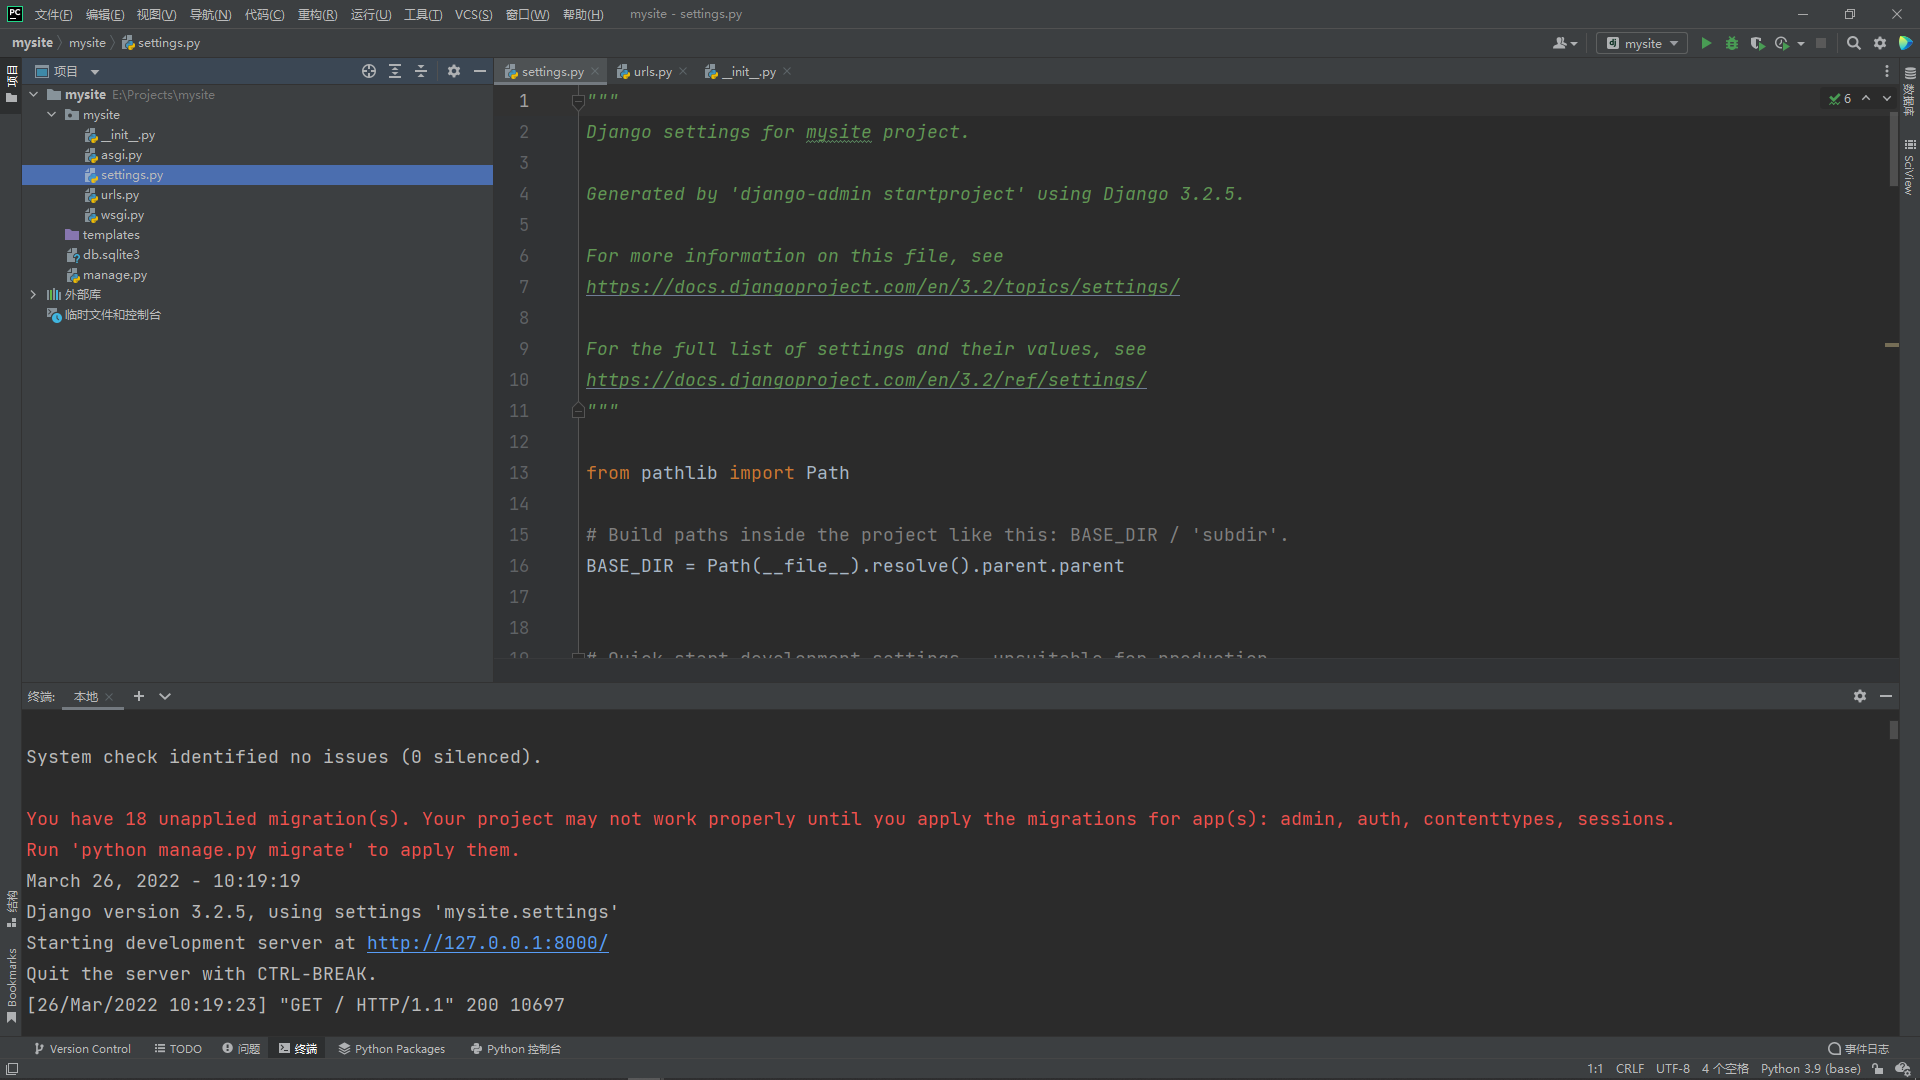Select the opened file via locate target icon
The height and width of the screenshot is (1080, 1920).
click(x=369, y=71)
